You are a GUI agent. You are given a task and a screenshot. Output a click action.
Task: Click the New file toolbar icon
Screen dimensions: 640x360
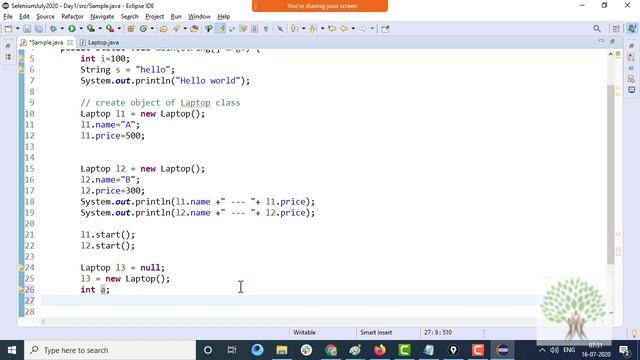tap(8, 29)
